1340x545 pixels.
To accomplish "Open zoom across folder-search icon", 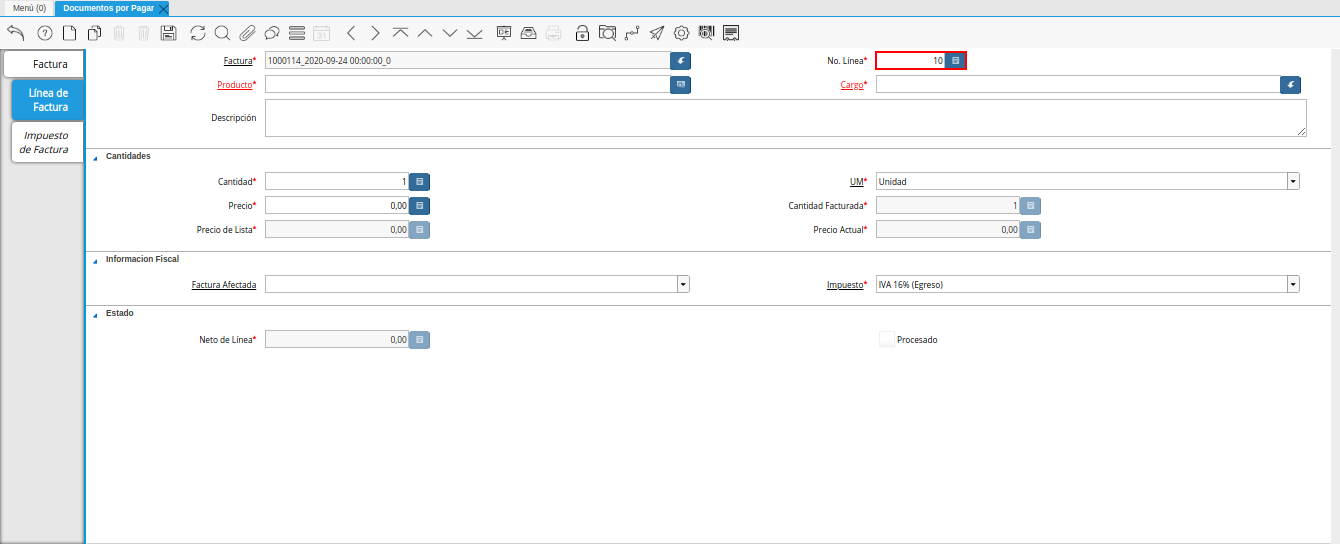I will (x=607, y=32).
